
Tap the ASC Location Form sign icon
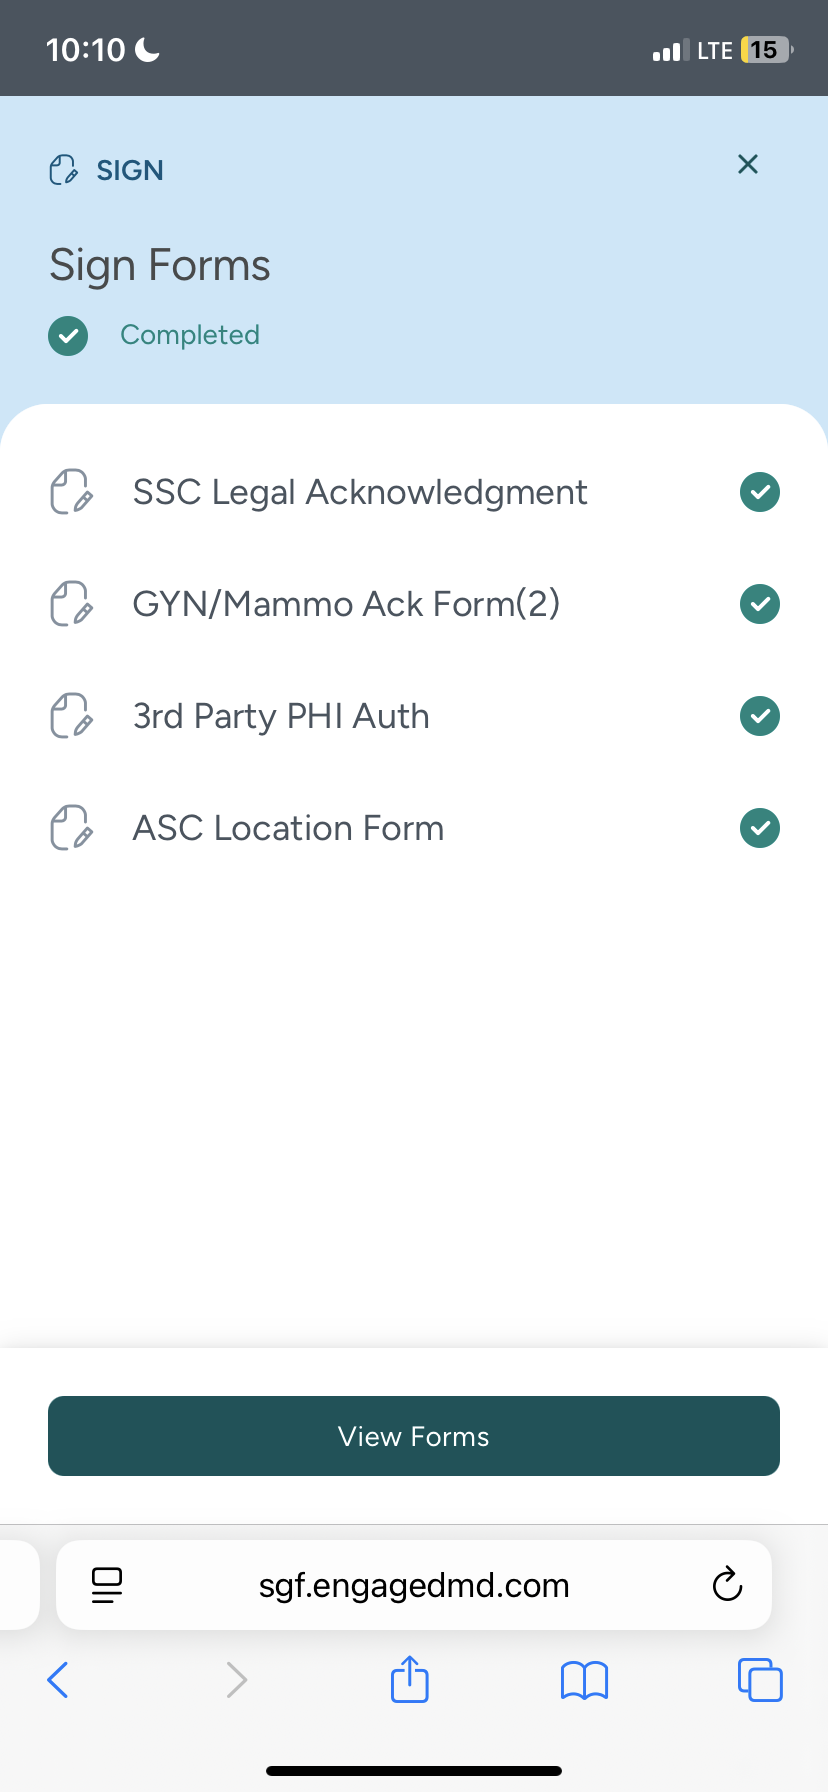[71, 828]
